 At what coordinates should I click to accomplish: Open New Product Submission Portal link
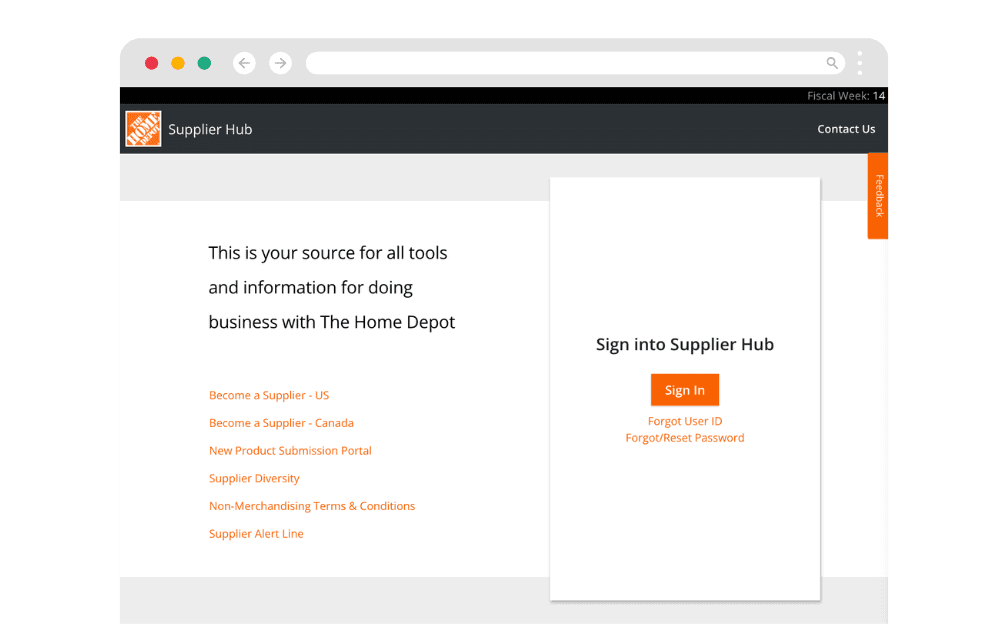coord(290,450)
